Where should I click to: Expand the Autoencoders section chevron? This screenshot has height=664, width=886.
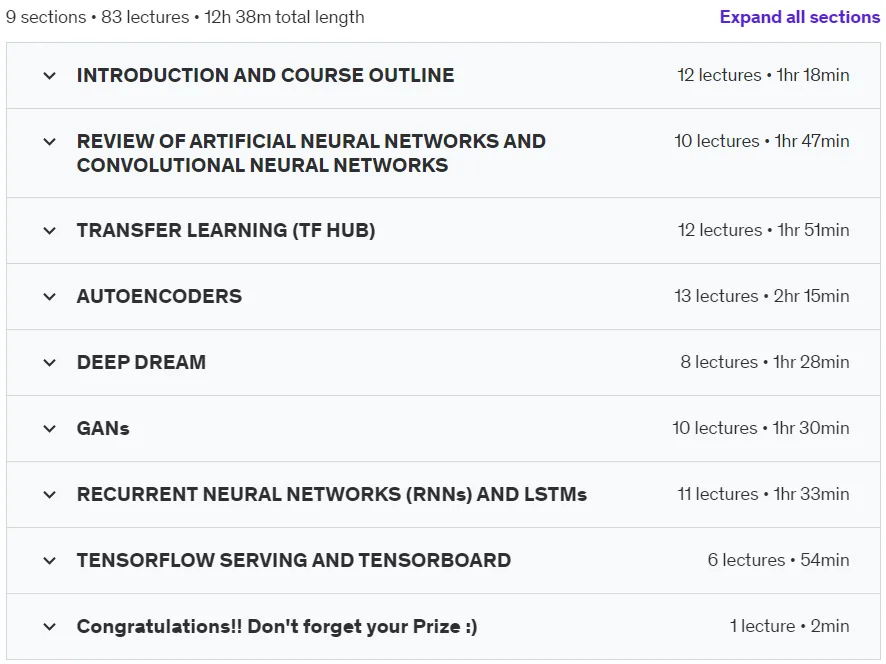pyautogui.click(x=50, y=297)
